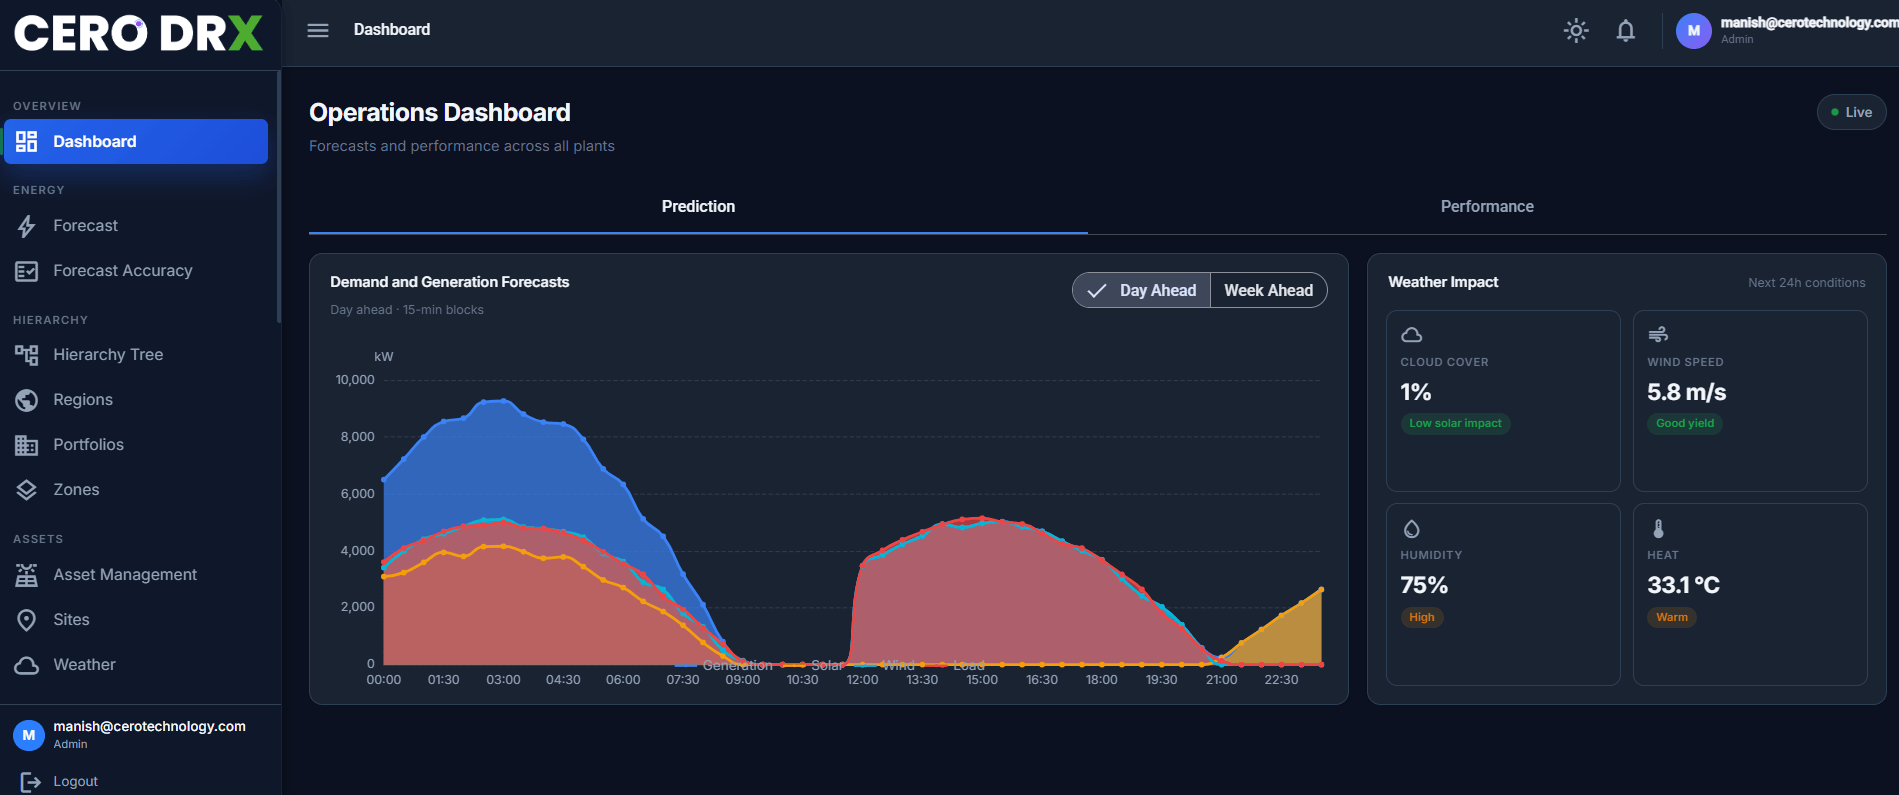
Task: Select the Day Ahead toggle option
Action: pyautogui.click(x=1142, y=290)
